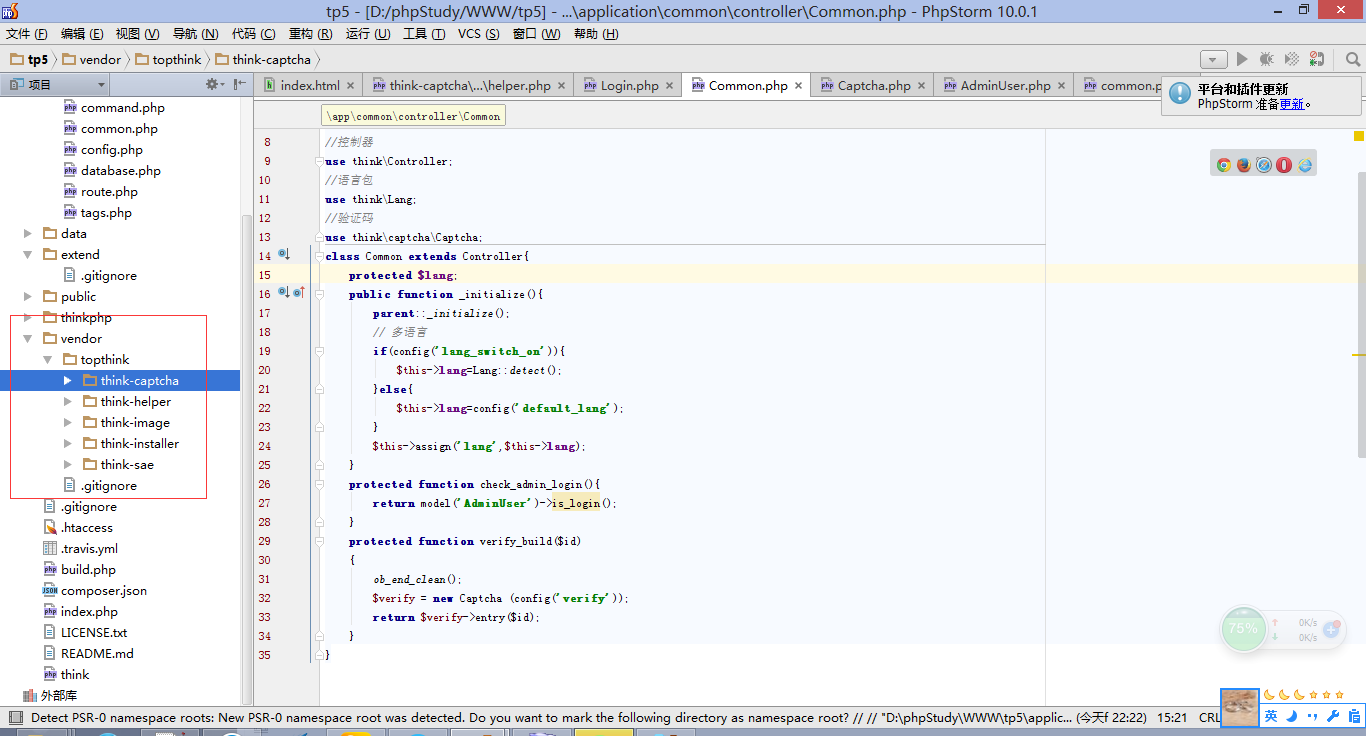1366x736 pixels.
Task: Switch to the Login.php tab
Action: 629,86
